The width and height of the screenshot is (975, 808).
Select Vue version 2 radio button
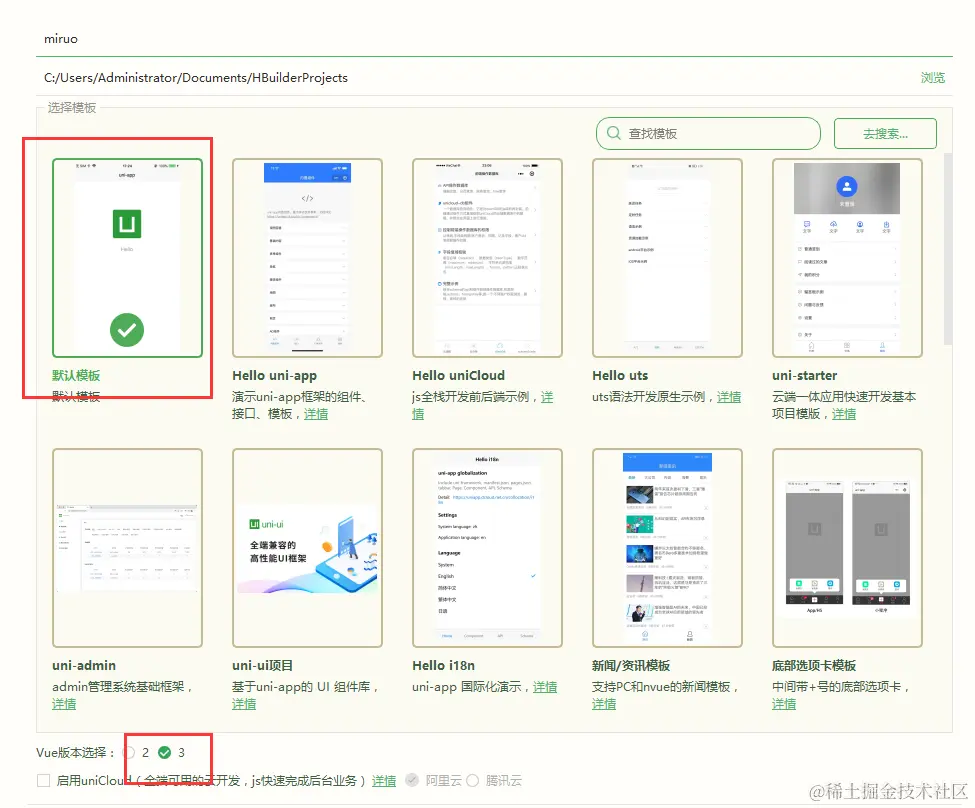pos(130,753)
